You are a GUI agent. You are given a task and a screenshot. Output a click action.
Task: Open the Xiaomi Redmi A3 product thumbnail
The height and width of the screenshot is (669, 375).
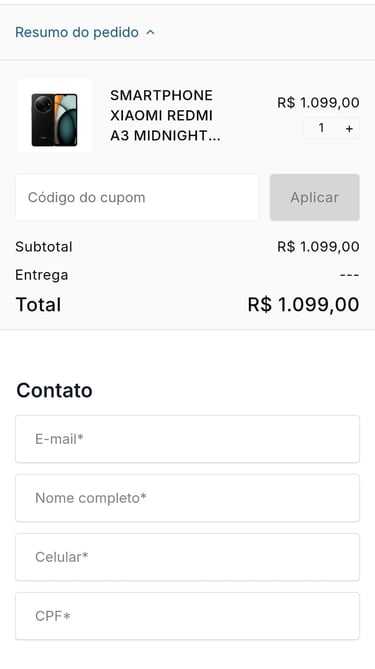click(55, 115)
